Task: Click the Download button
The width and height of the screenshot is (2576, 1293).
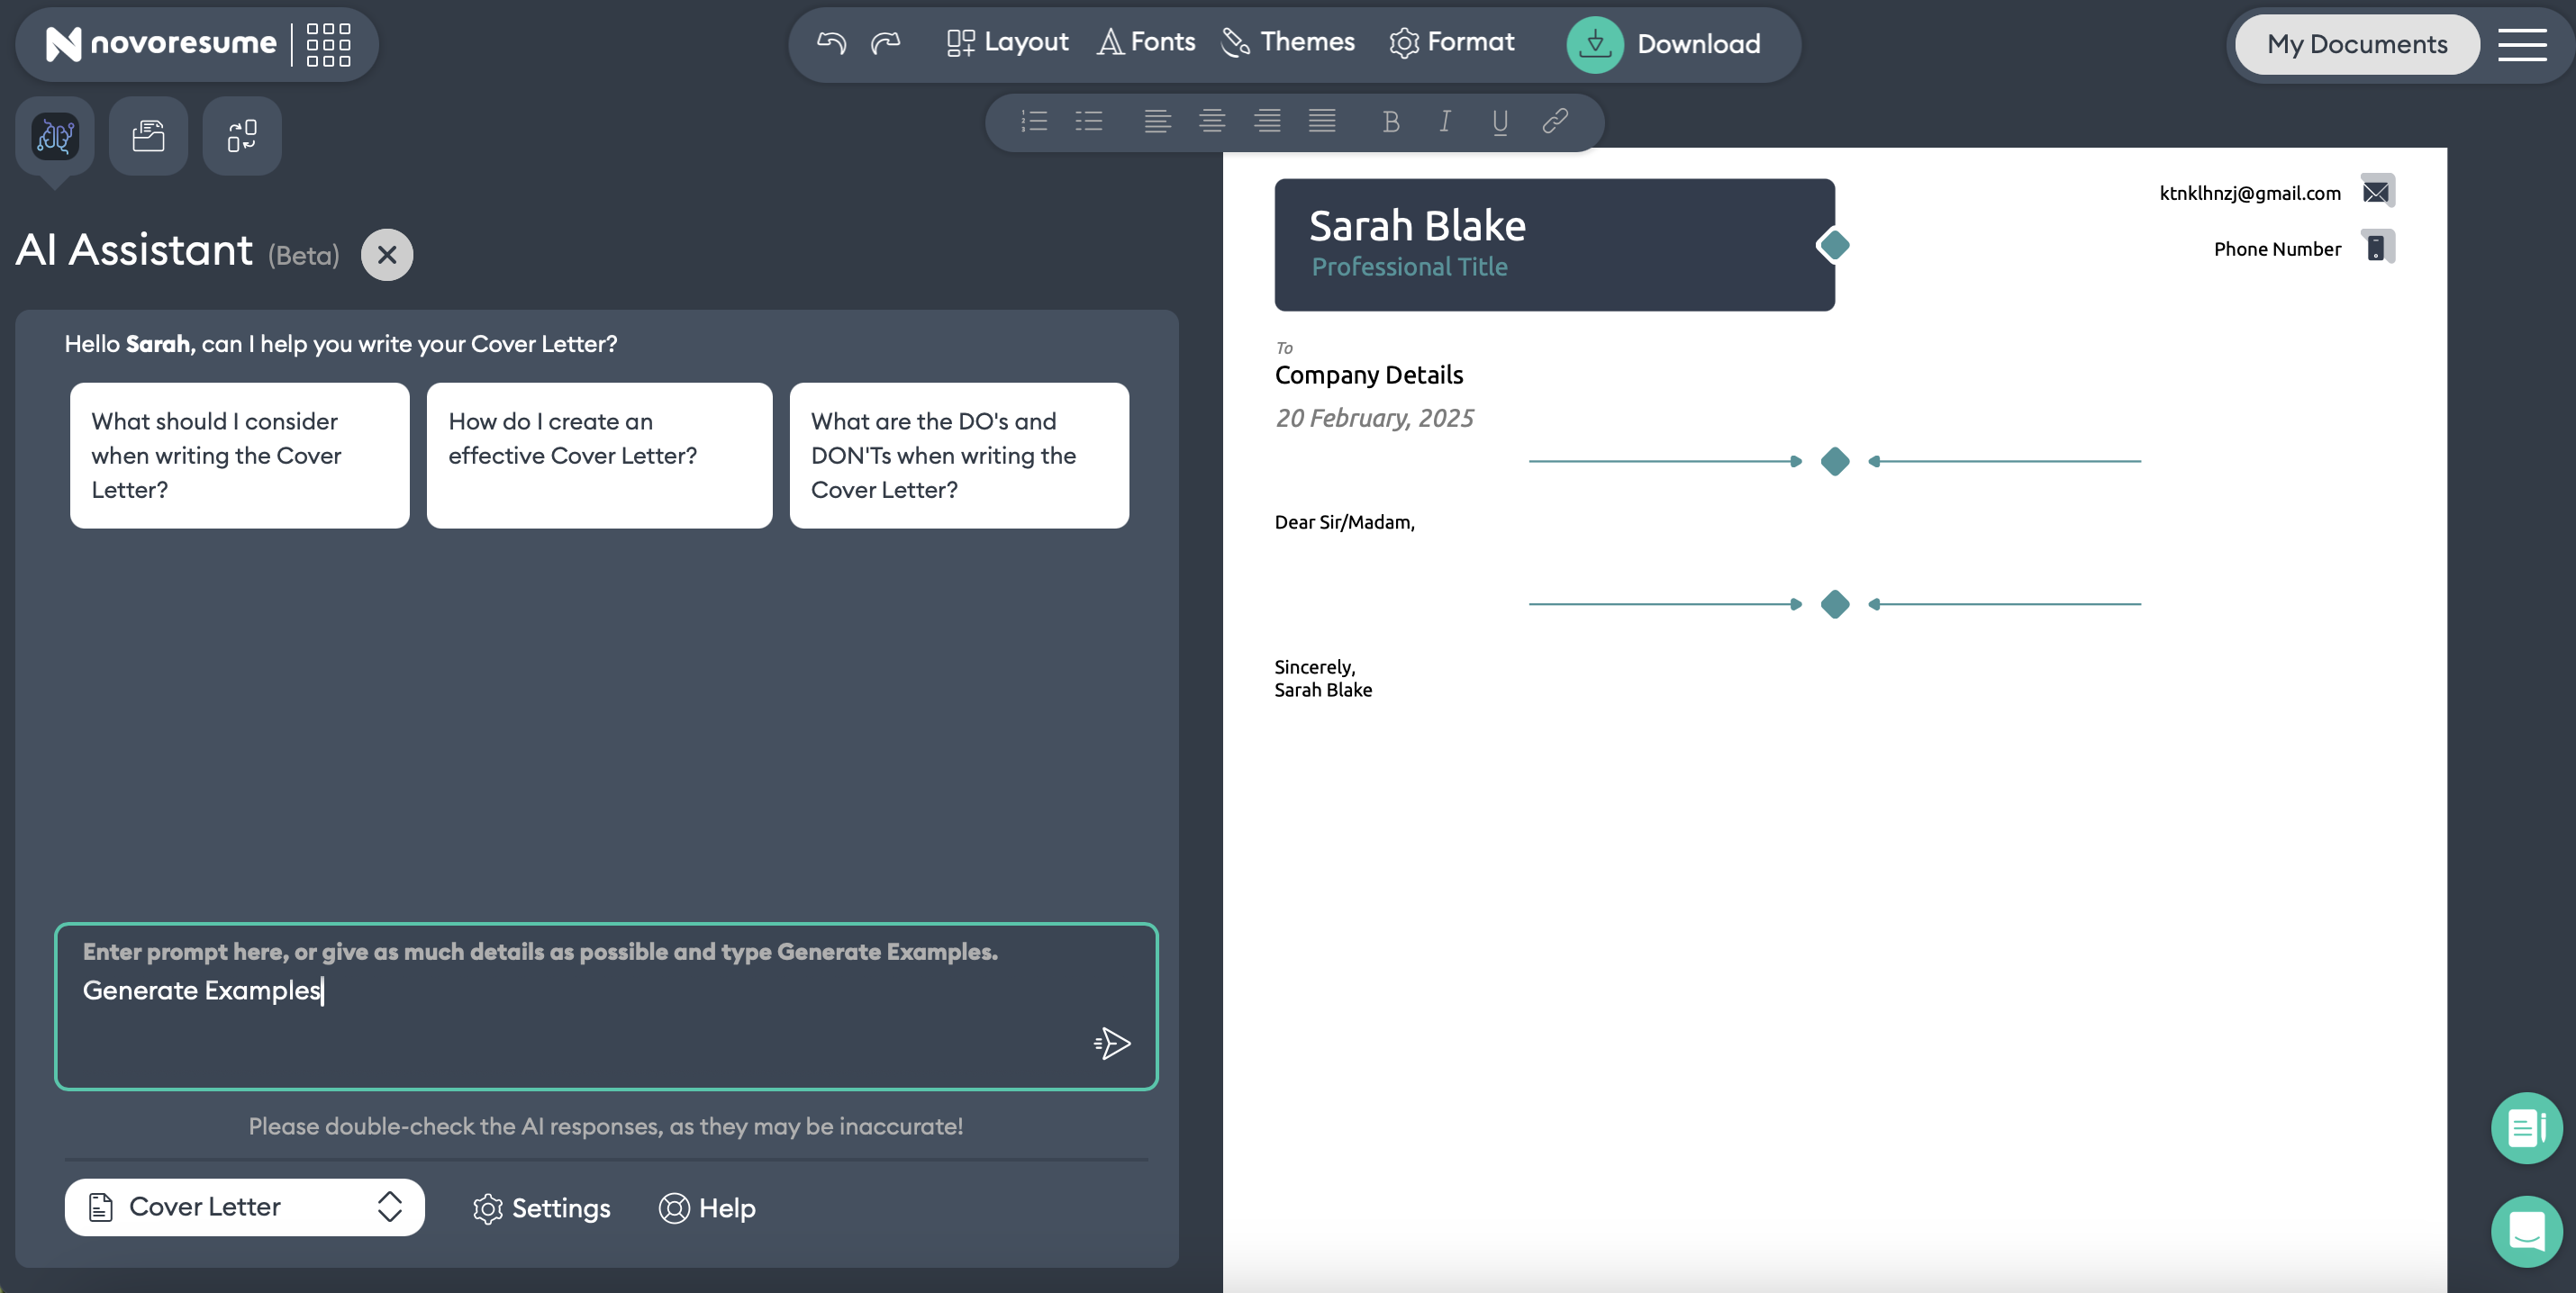Action: (1664, 45)
